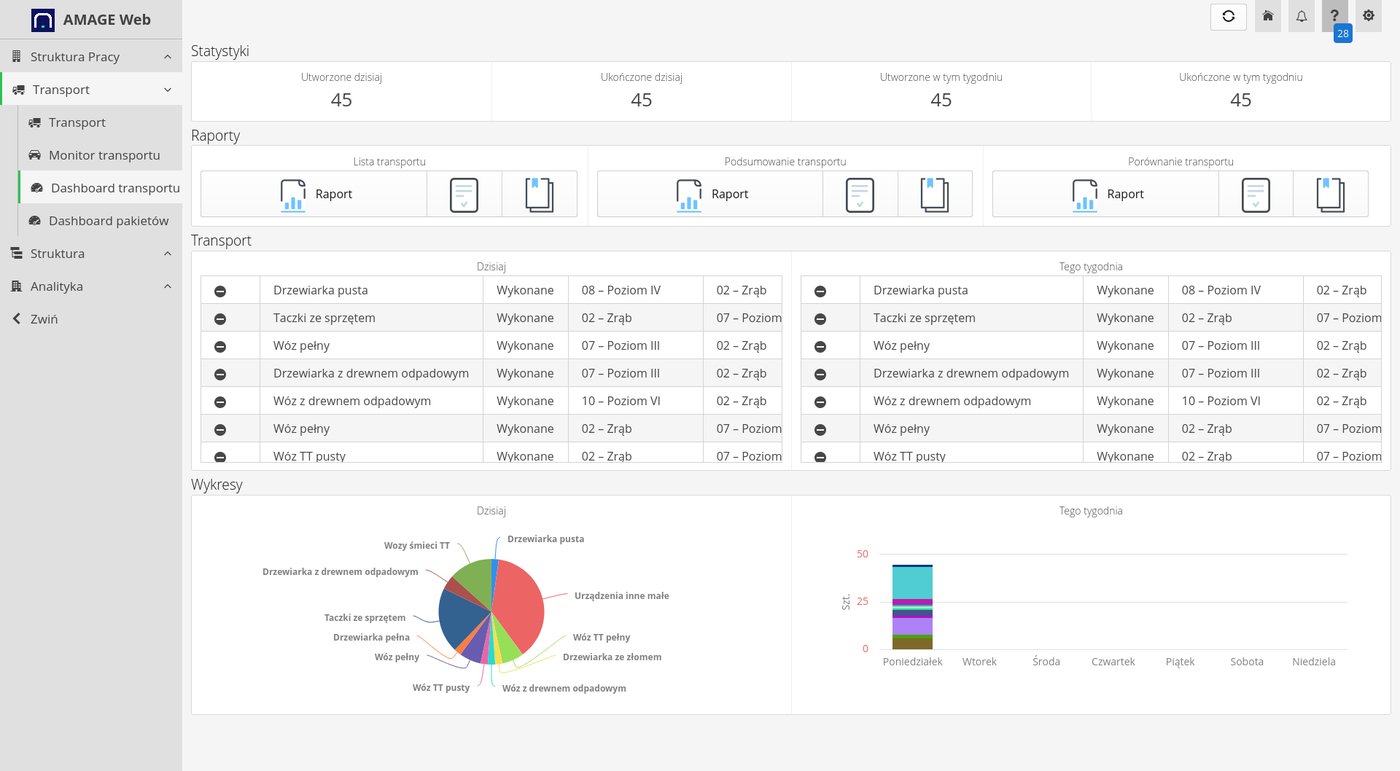Open bookmark pages icon under Lista transportu
1400x771 pixels.
point(539,194)
